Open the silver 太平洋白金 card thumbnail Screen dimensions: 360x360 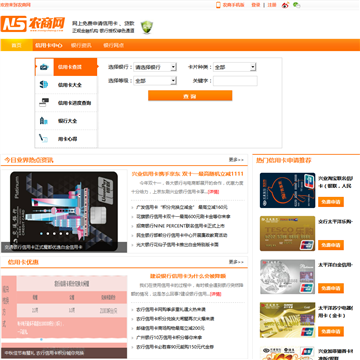coord(287,277)
